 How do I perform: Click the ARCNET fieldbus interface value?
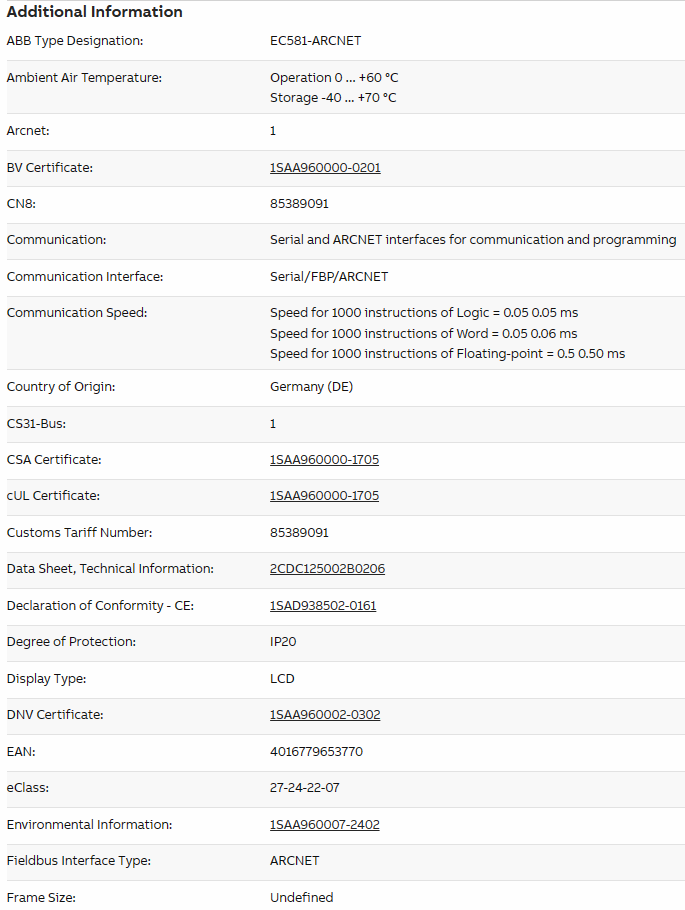(294, 861)
